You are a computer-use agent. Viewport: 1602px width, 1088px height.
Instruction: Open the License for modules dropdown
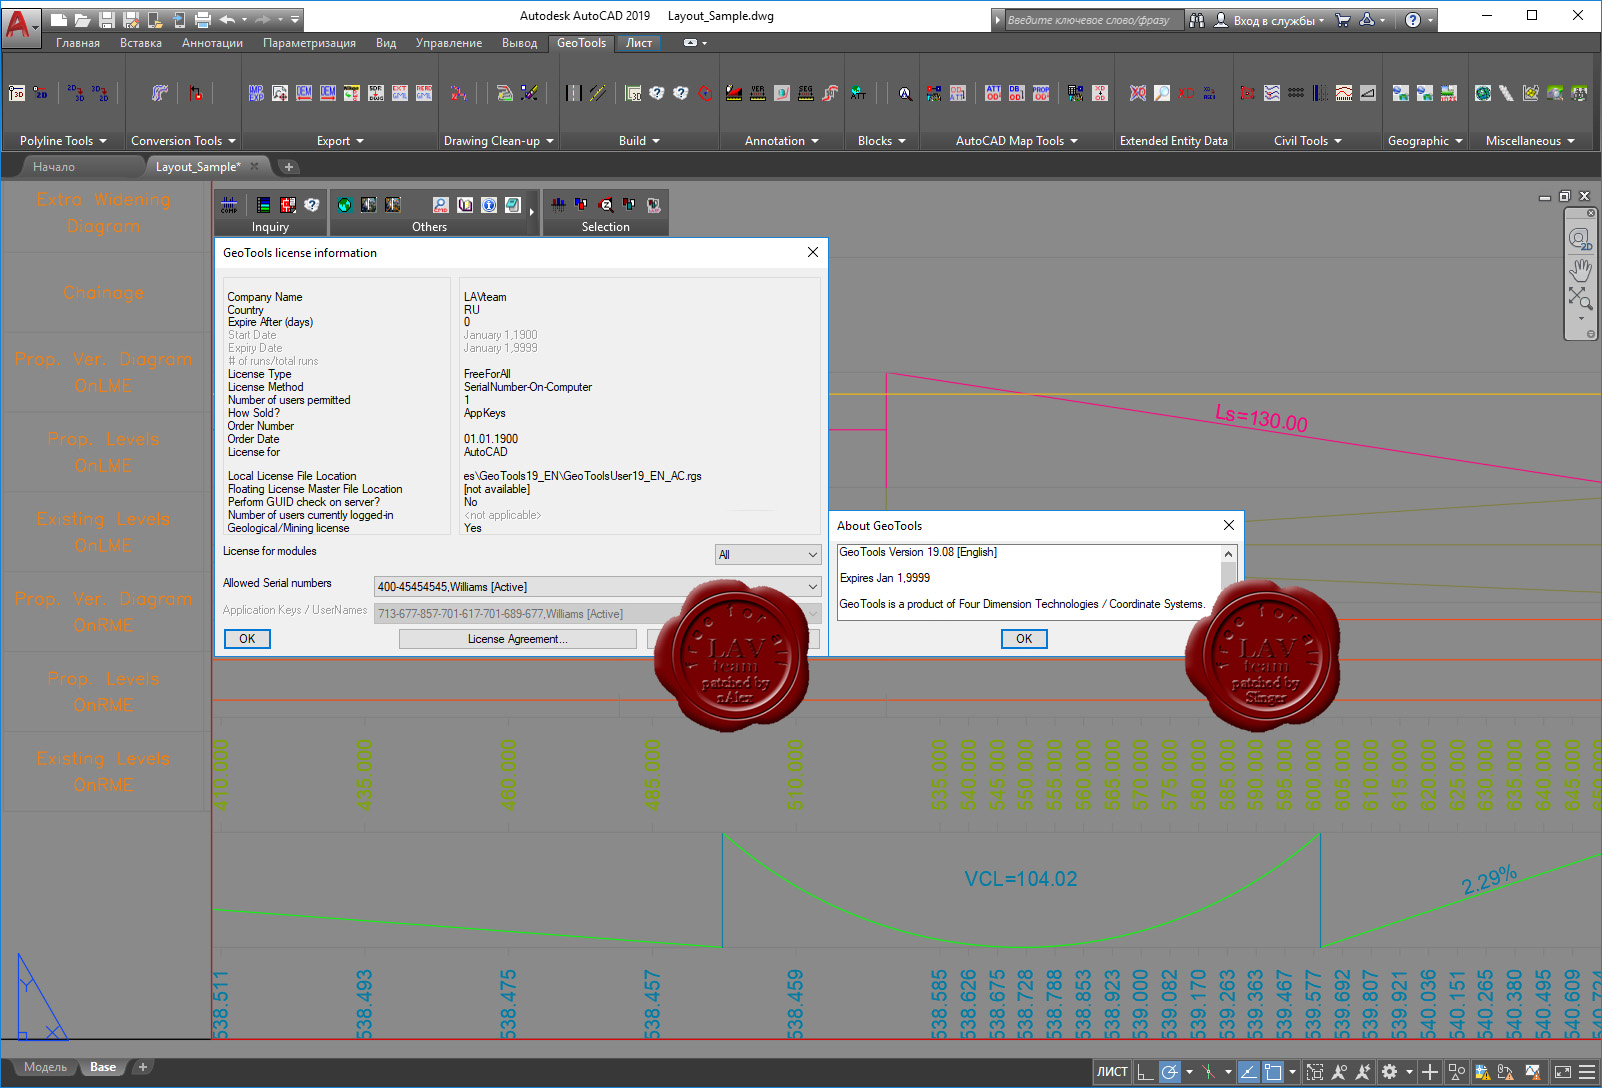(x=768, y=555)
